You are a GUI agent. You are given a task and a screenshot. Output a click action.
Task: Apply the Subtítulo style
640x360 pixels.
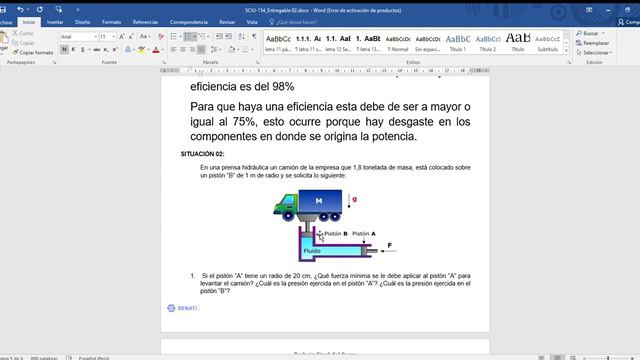(547, 42)
